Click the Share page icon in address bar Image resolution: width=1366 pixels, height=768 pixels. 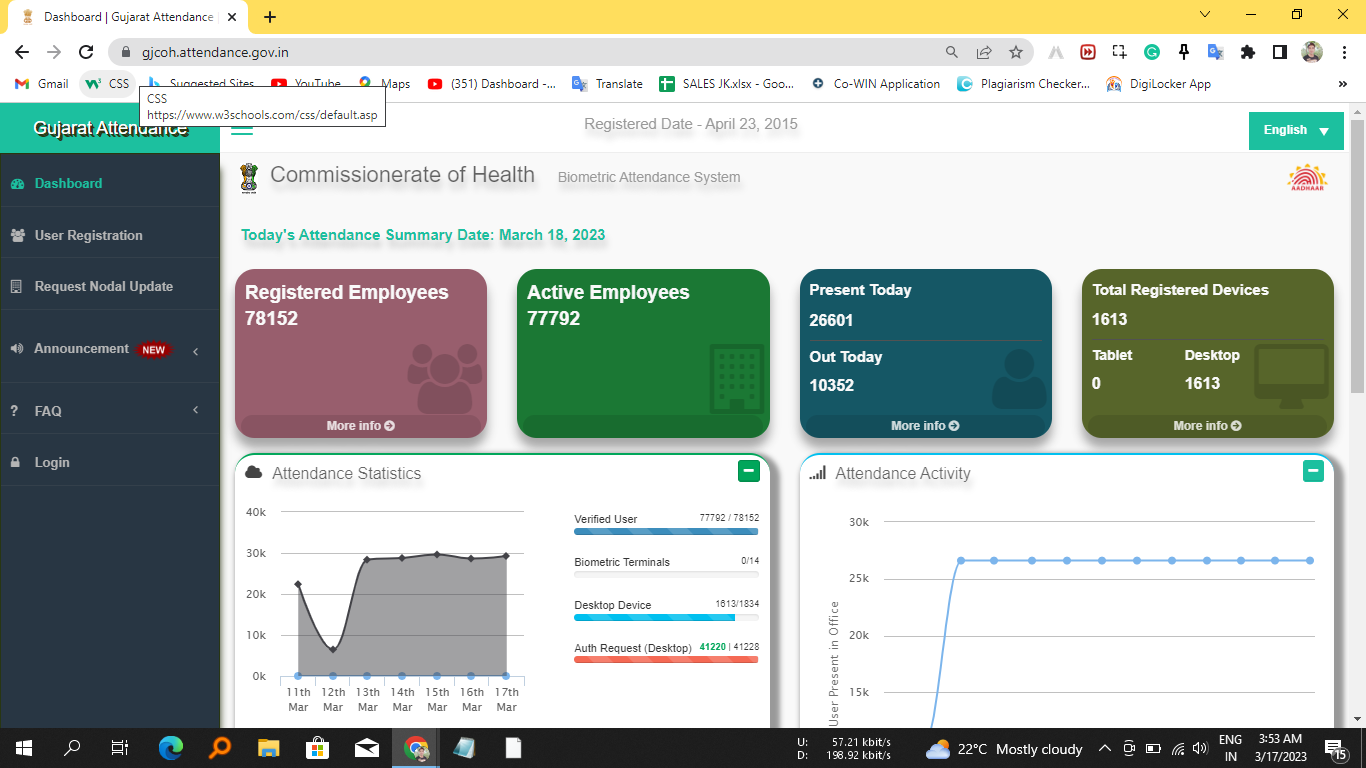point(984,52)
